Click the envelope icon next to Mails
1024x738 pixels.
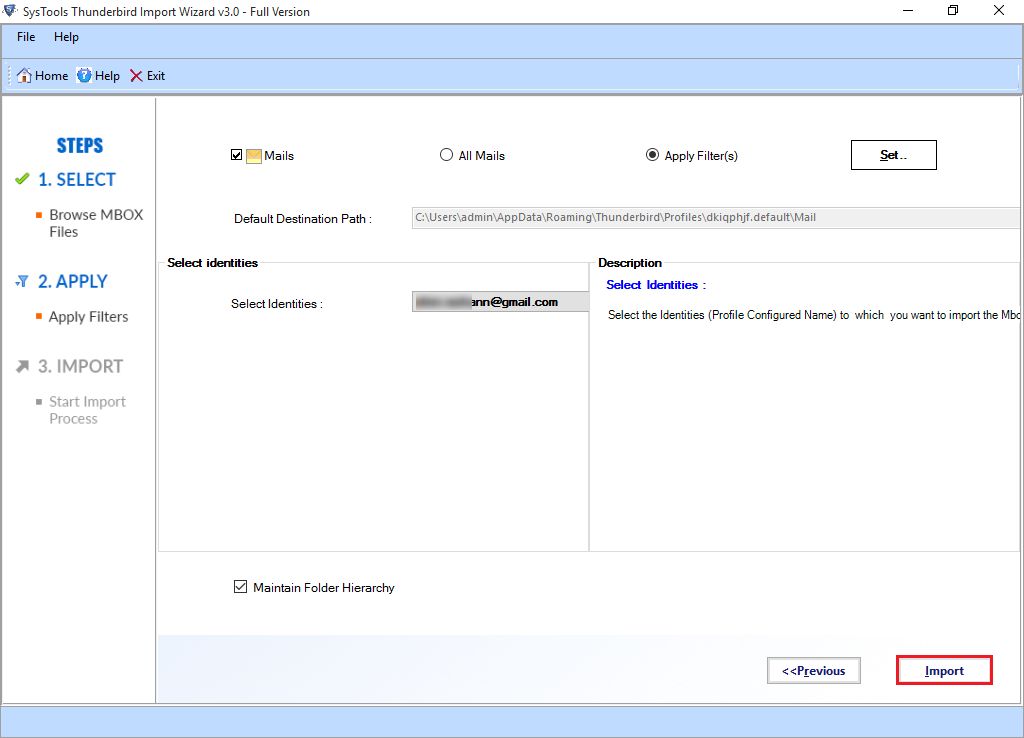(x=253, y=155)
